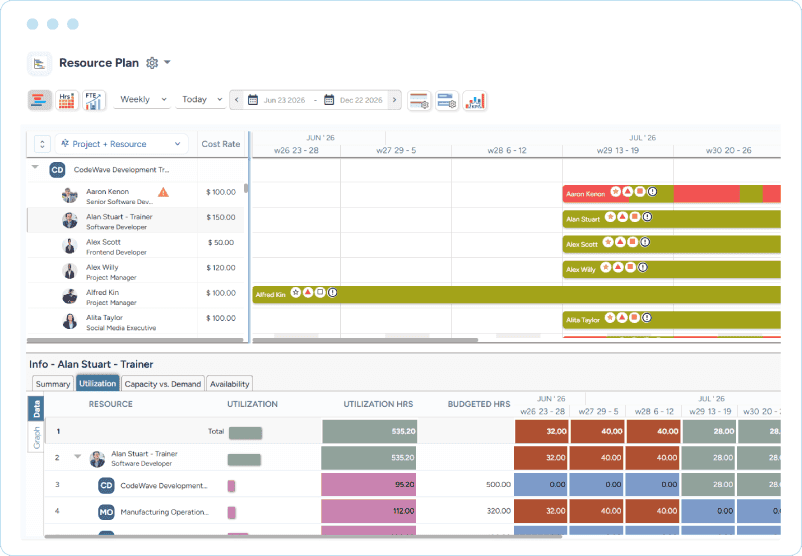Viewport: 802px width, 556px height.
Task: Open the row display settings icon
Action: (x=419, y=100)
